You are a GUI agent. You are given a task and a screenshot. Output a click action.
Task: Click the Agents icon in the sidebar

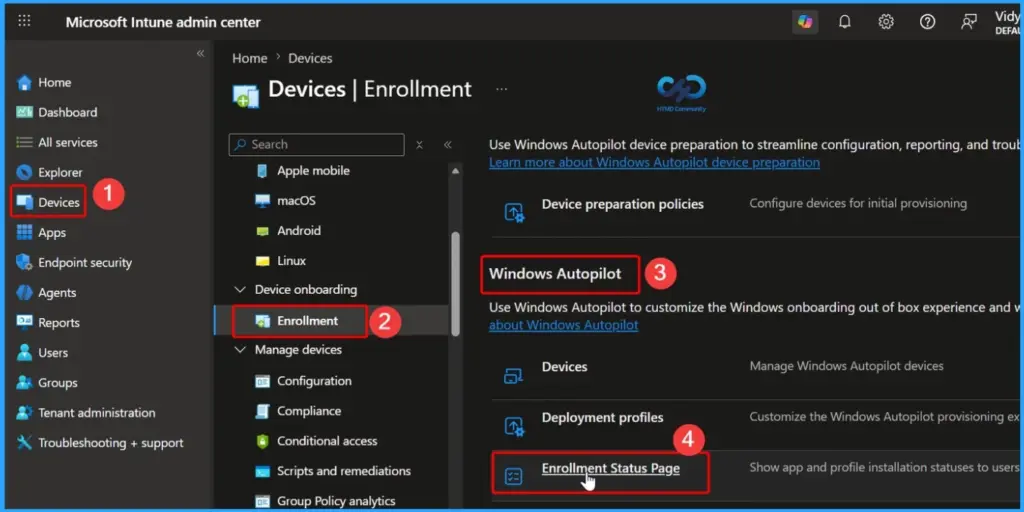tap(24, 293)
